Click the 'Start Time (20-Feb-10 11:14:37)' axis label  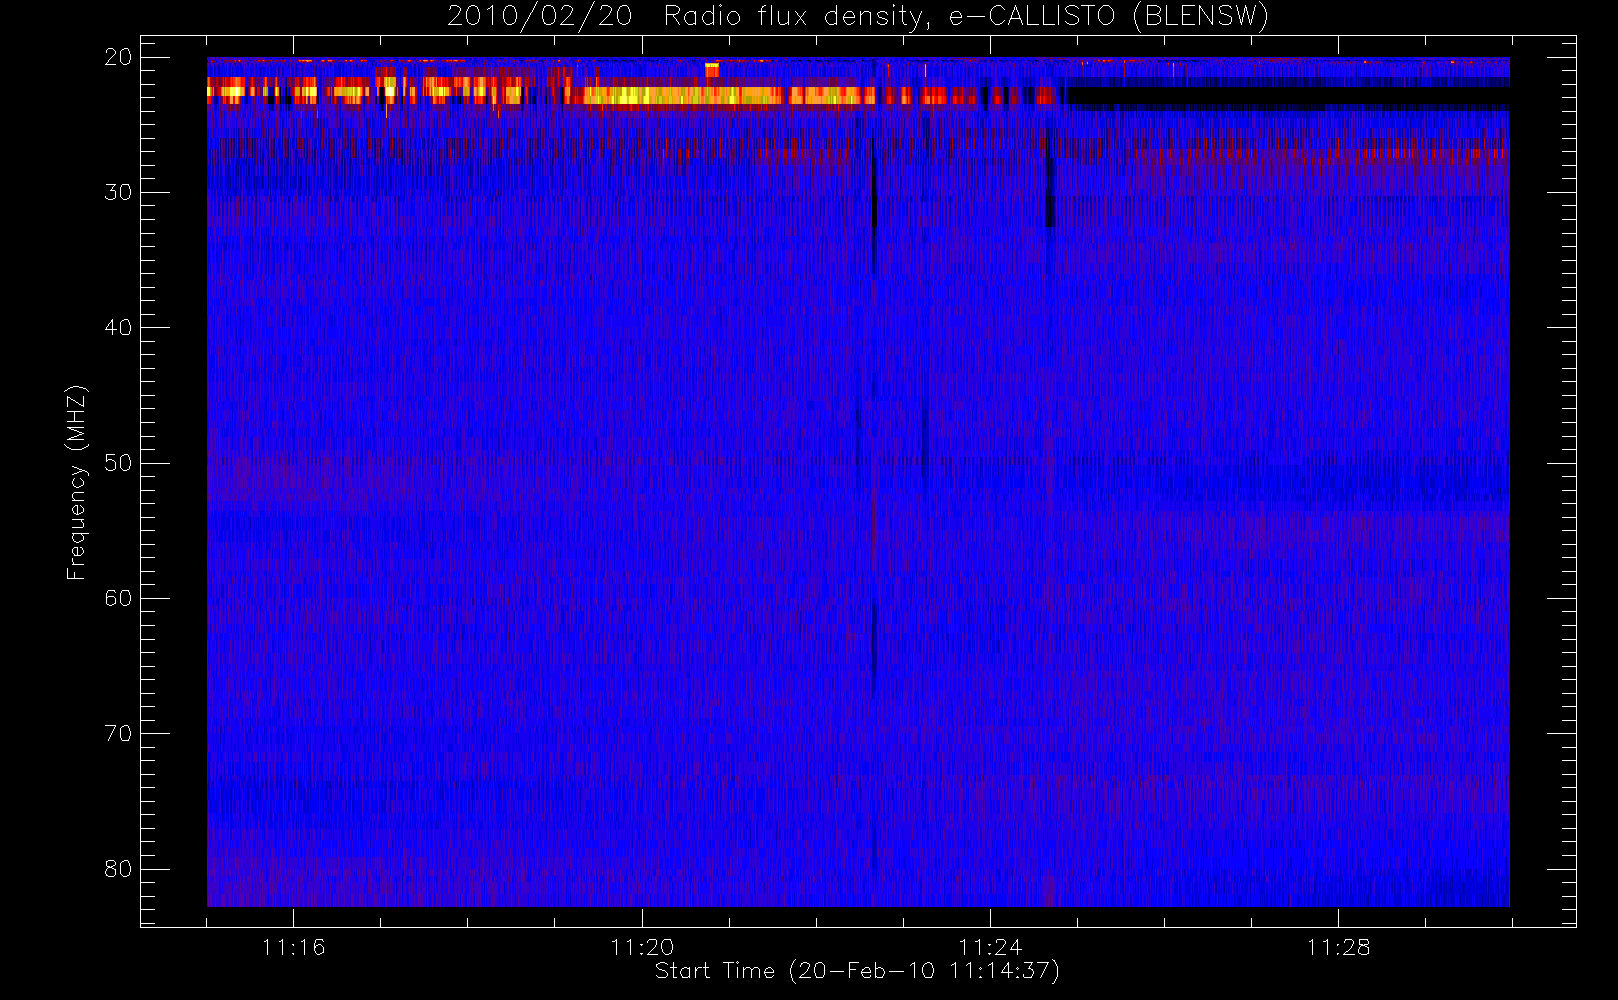(x=857, y=971)
